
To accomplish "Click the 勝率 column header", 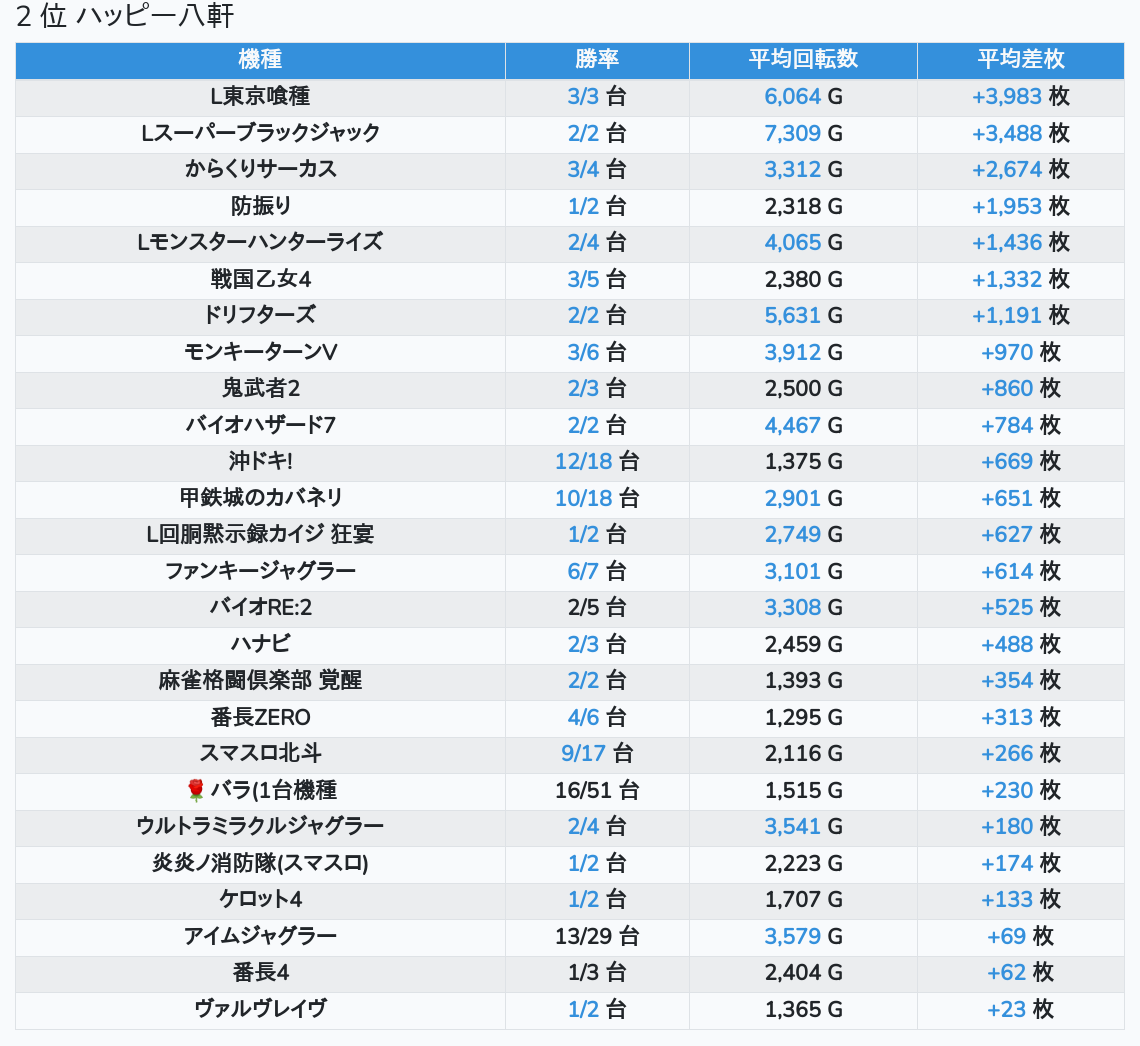I will click(x=597, y=60).
